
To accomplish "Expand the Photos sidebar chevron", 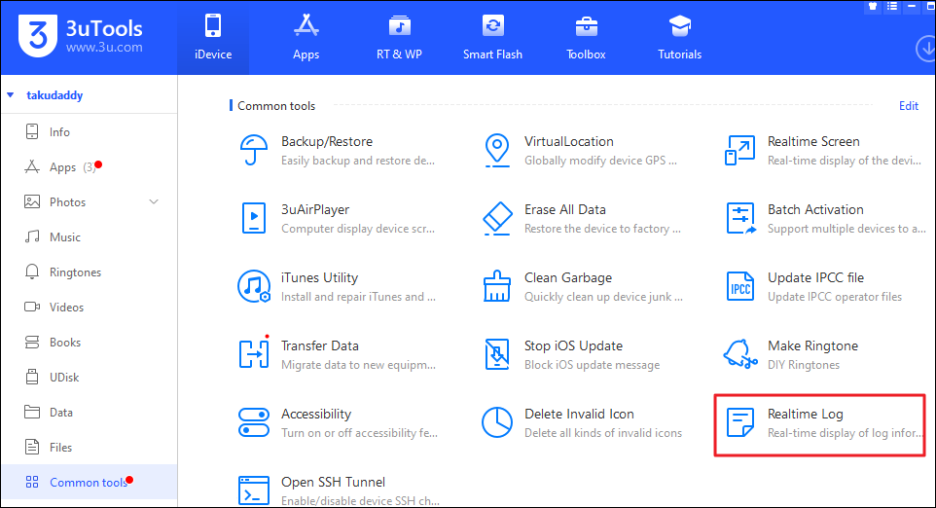I will click(x=154, y=202).
